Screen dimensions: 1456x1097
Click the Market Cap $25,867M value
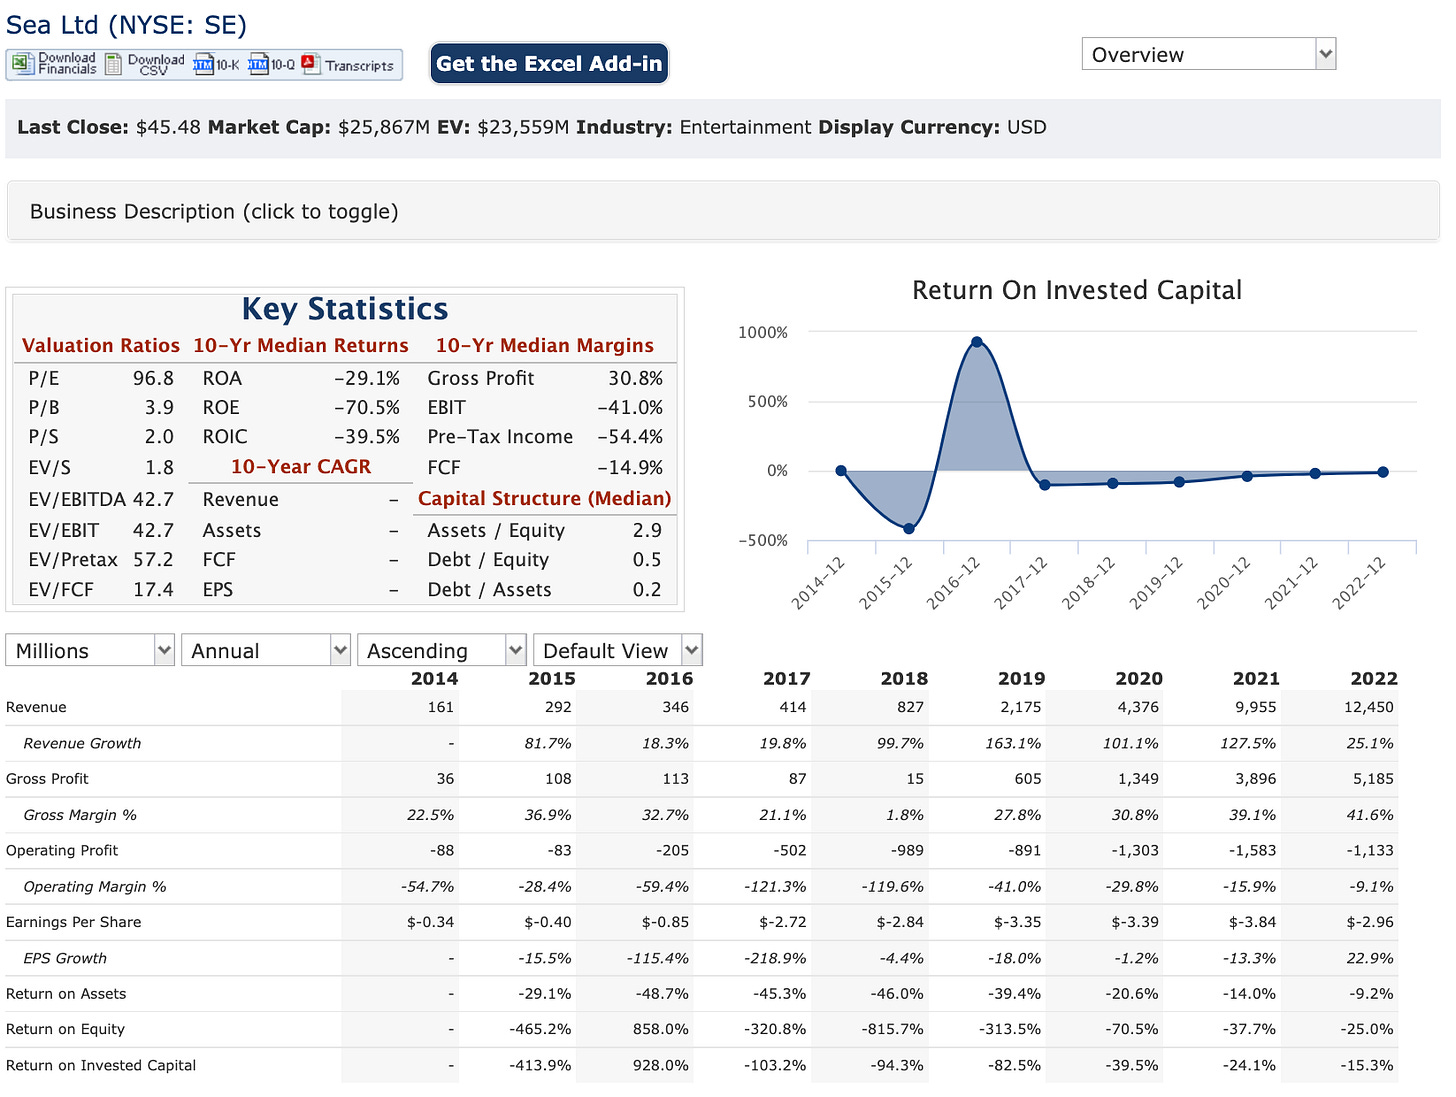click(384, 128)
